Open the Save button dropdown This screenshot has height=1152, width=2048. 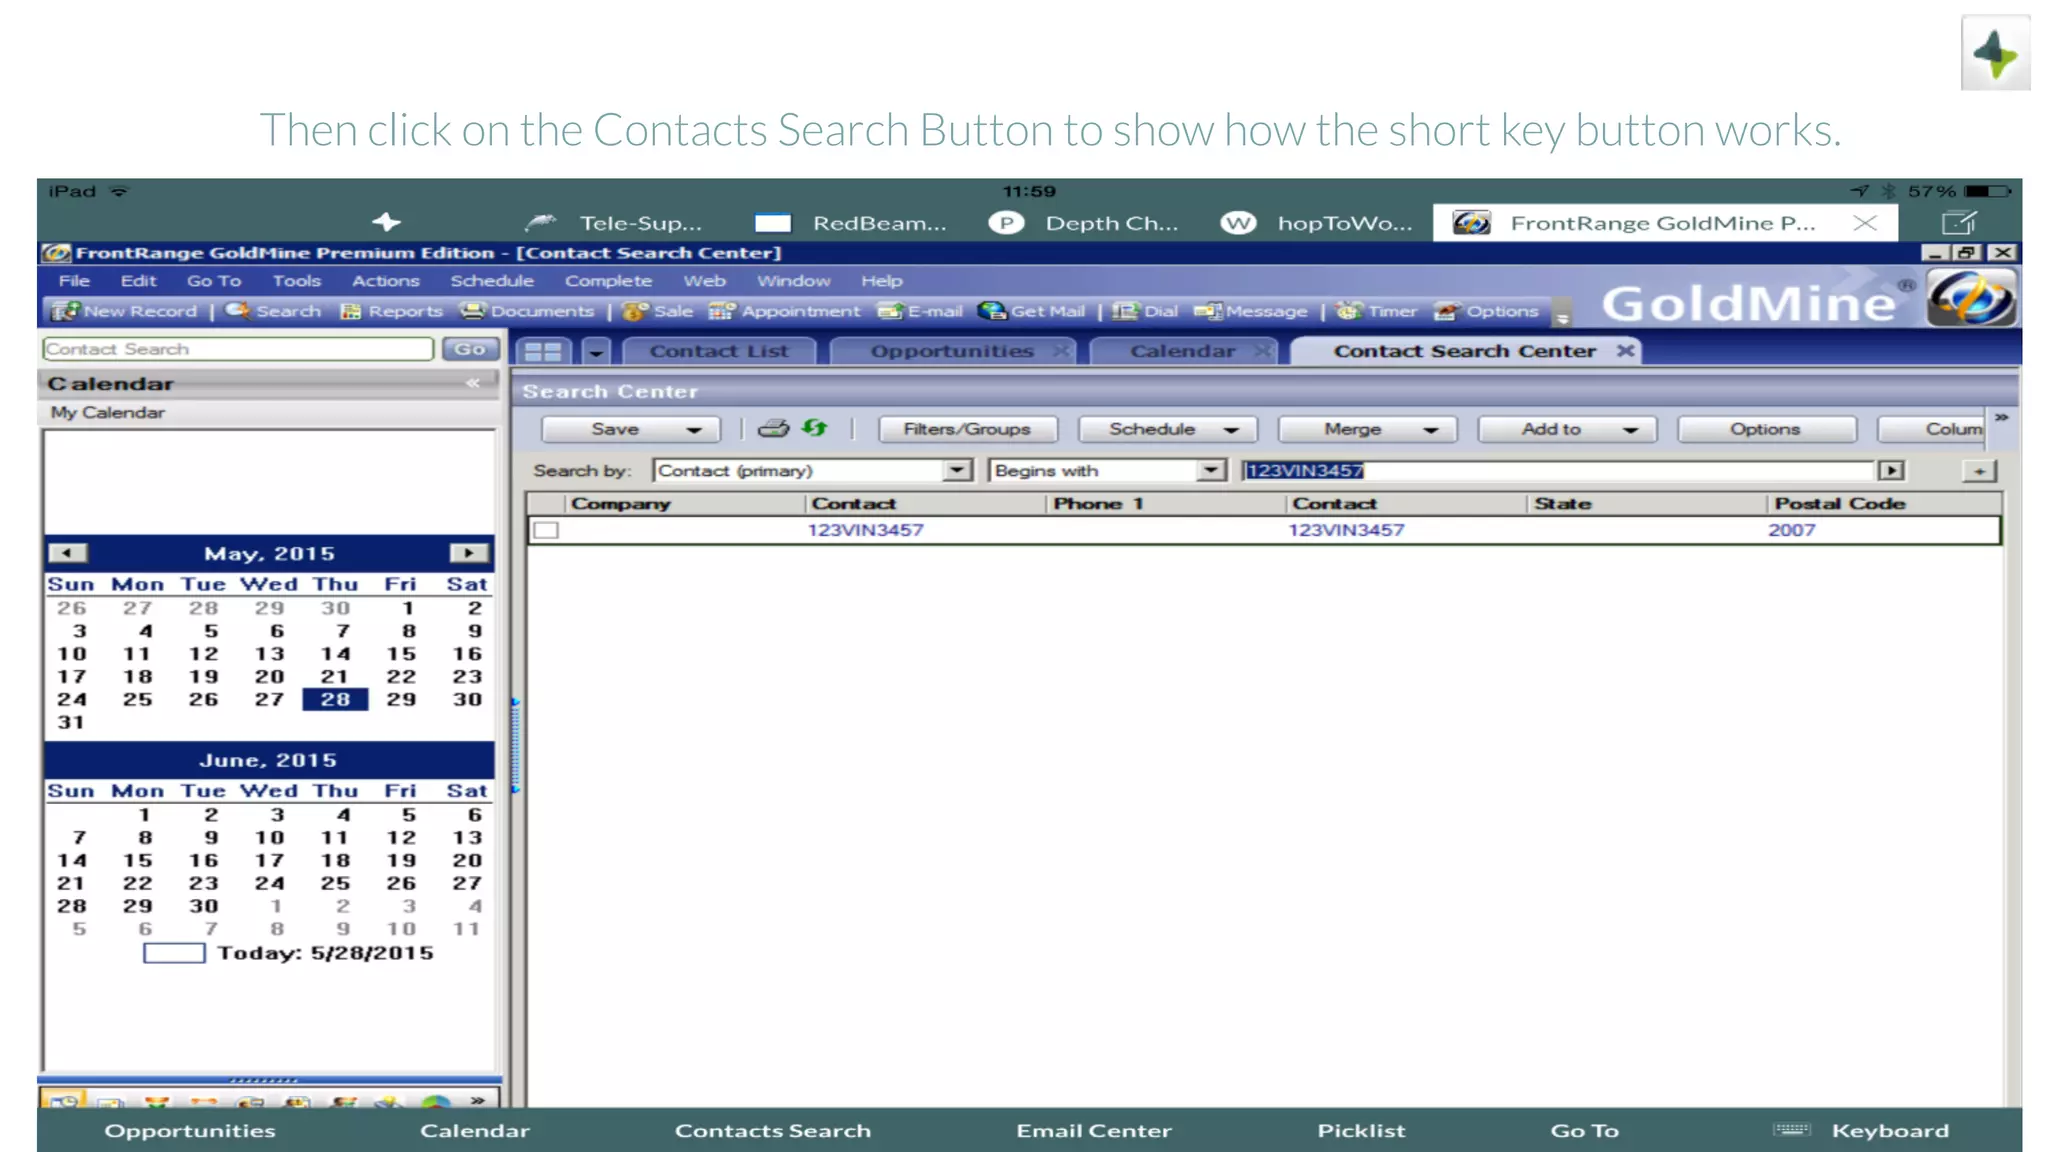[x=694, y=430]
